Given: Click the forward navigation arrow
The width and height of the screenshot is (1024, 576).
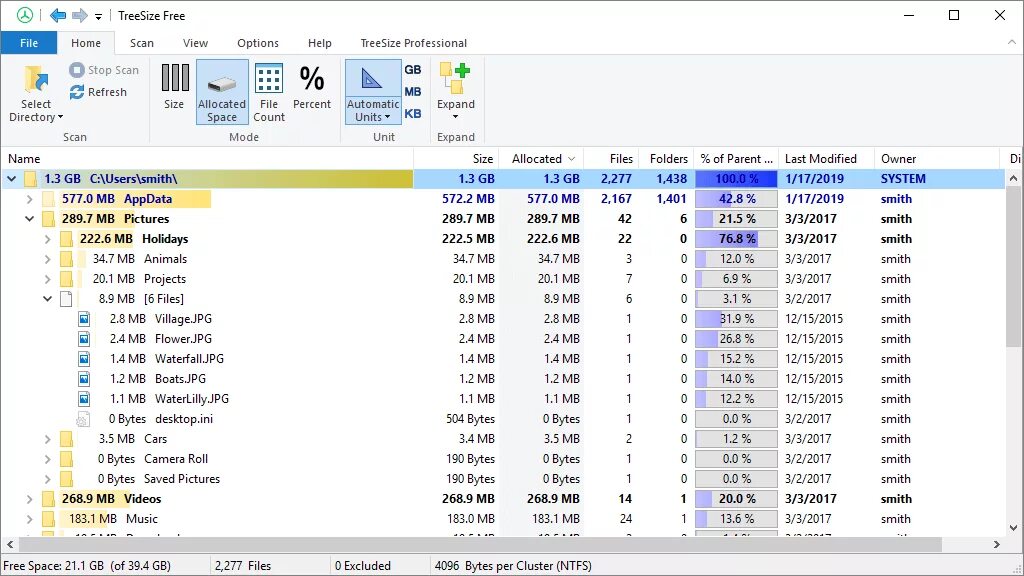Looking at the screenshot, I should coord(80,15).
